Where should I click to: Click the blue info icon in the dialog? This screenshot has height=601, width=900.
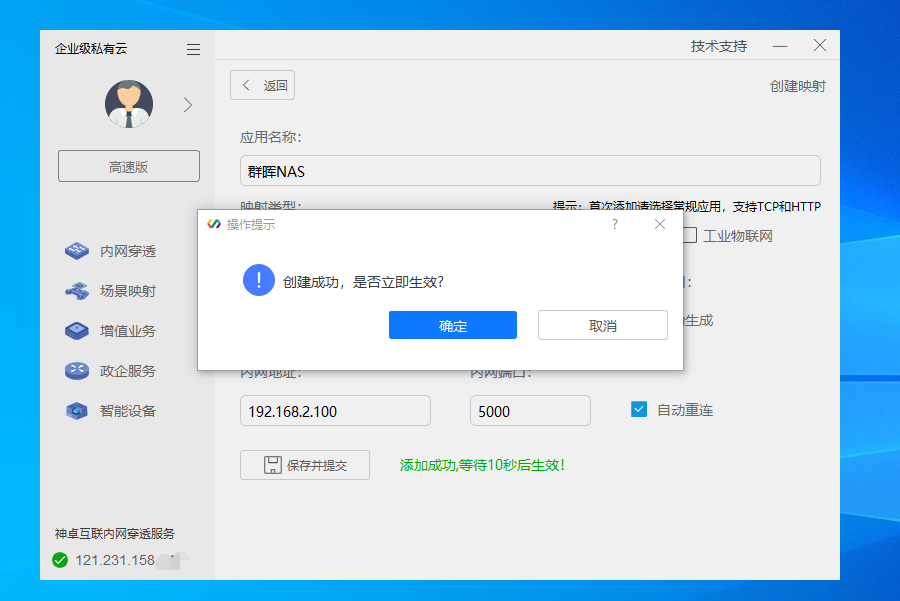pos(259,280)
